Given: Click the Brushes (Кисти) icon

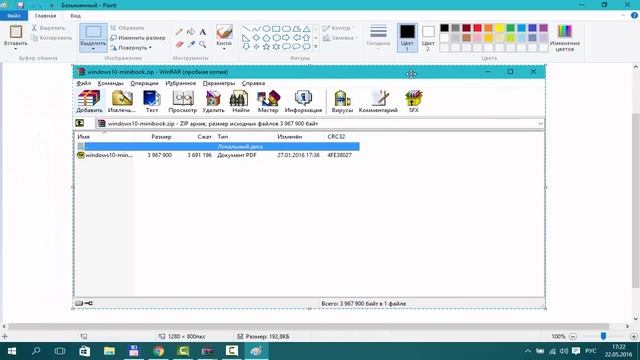Looking at the screenshot, I should [x=224, y=32].
